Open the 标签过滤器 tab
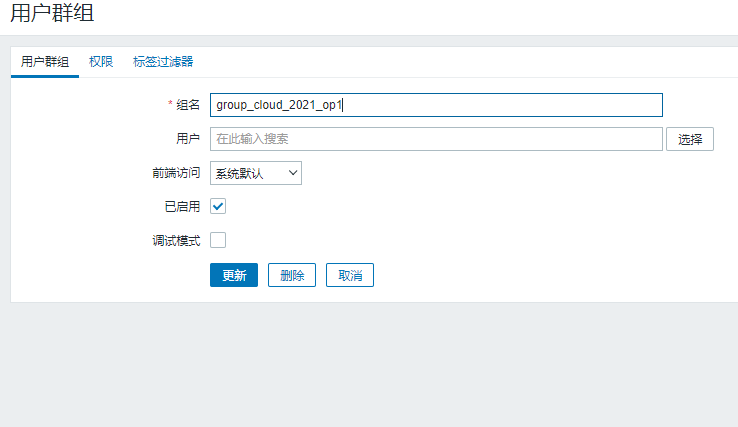This screenshot has height=427, width=738. click(x=163, y=62)
